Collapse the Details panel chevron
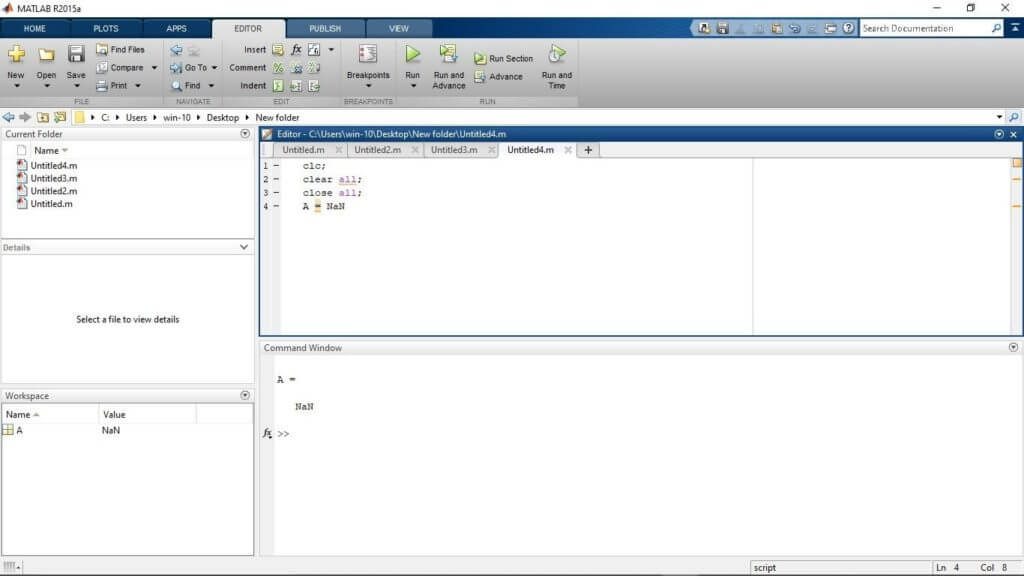Screen dimensions: 1024x576 (x=246, y=247)
